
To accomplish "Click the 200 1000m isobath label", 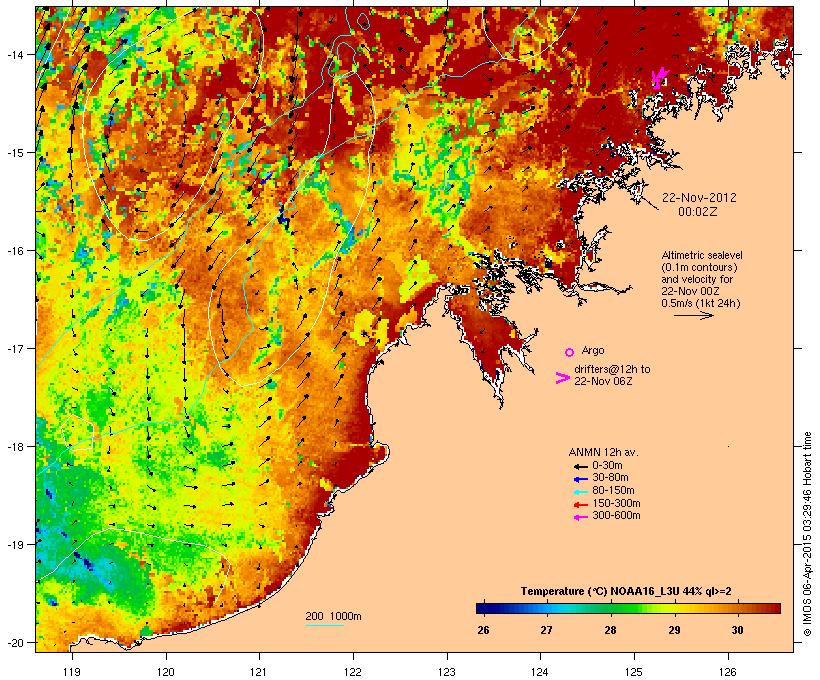I will pos(333,616).
